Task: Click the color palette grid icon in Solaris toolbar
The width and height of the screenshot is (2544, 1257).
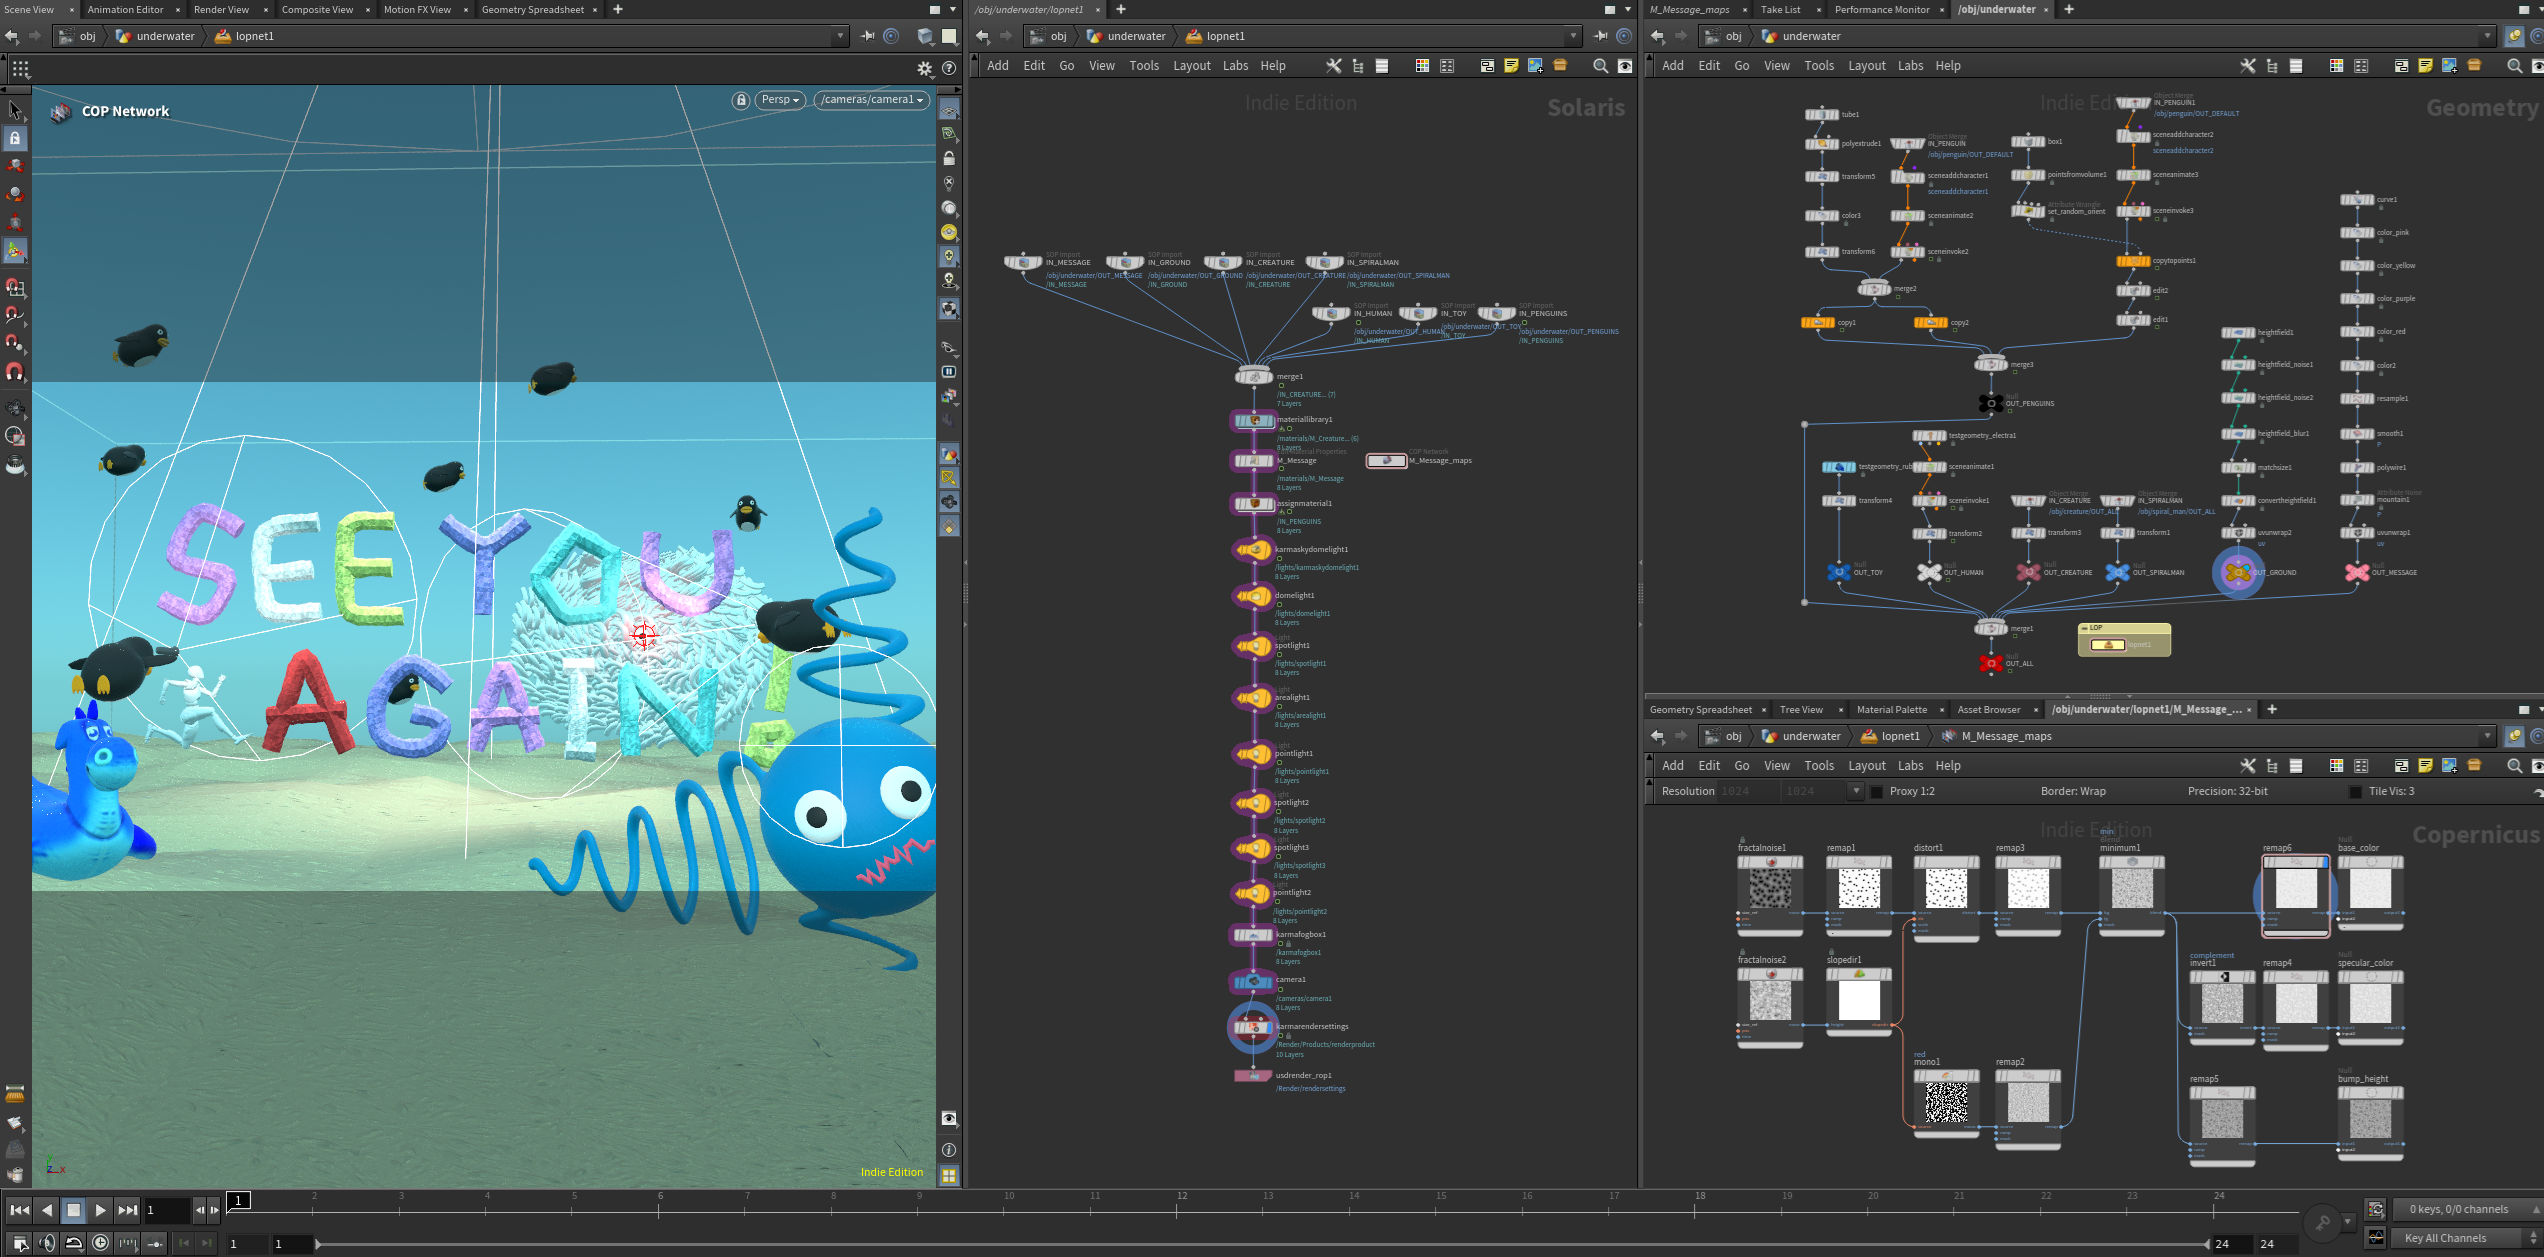Action: coord(1422,66)
